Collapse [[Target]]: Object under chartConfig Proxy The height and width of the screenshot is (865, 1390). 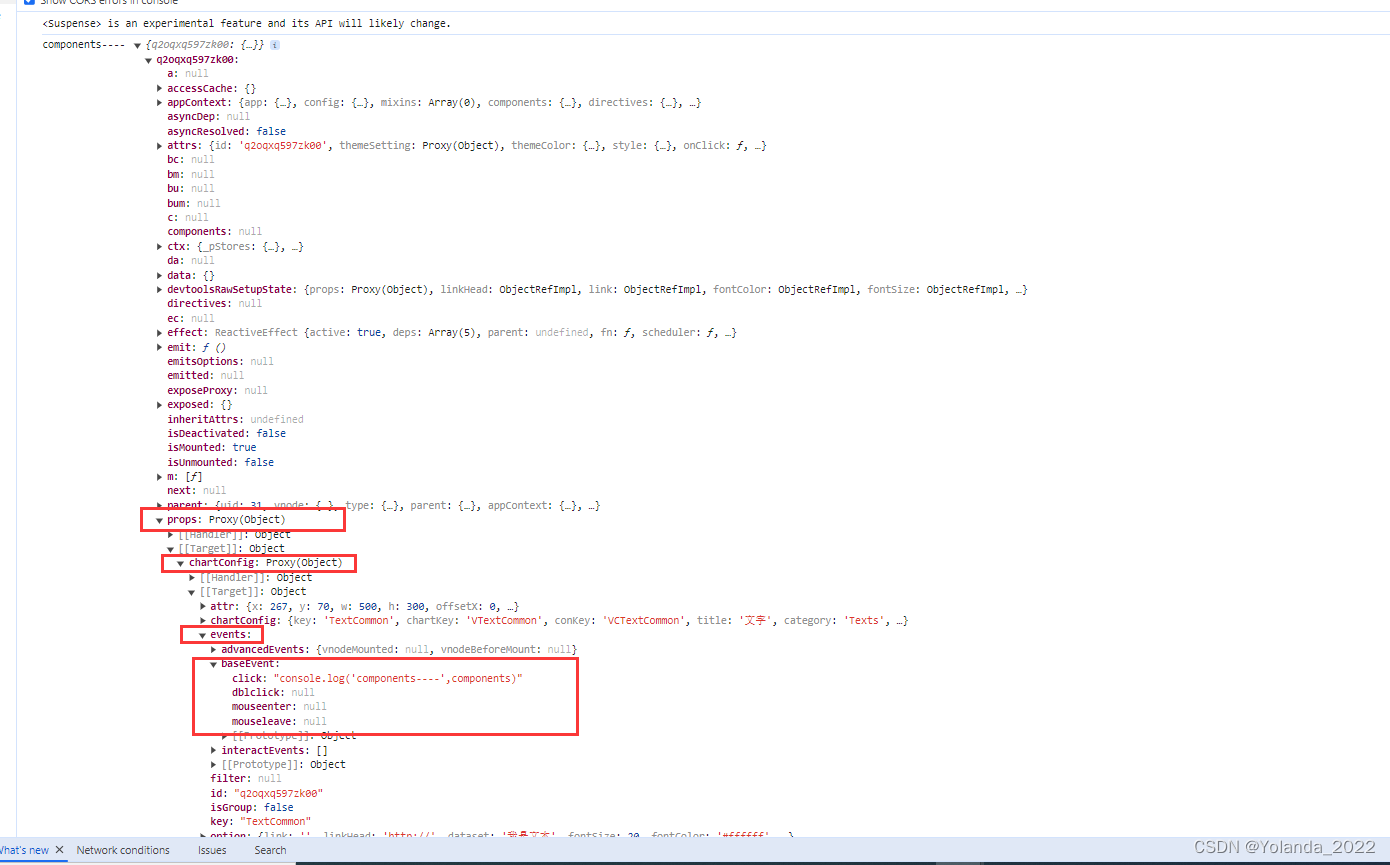(193, 592)
